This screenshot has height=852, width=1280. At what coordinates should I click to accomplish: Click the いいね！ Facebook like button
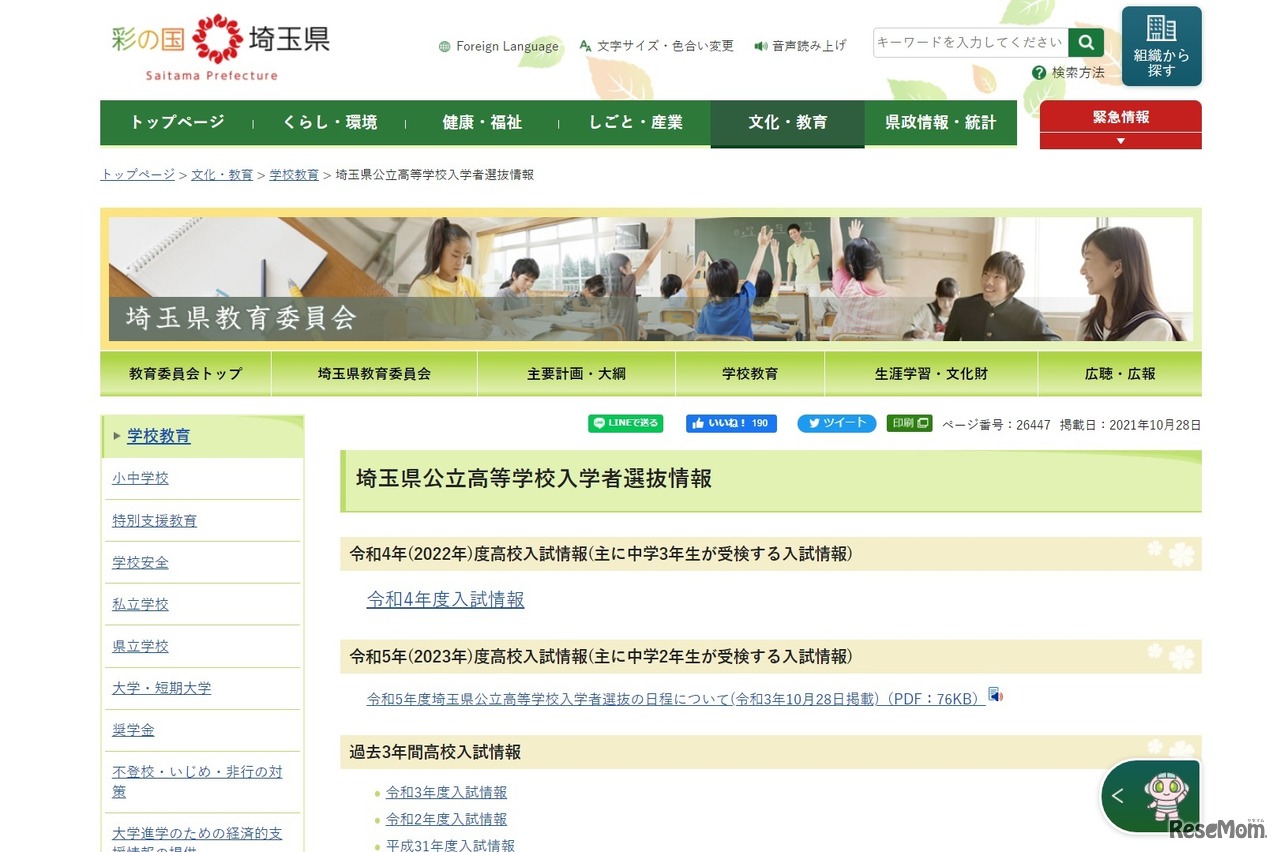[731, 423]
